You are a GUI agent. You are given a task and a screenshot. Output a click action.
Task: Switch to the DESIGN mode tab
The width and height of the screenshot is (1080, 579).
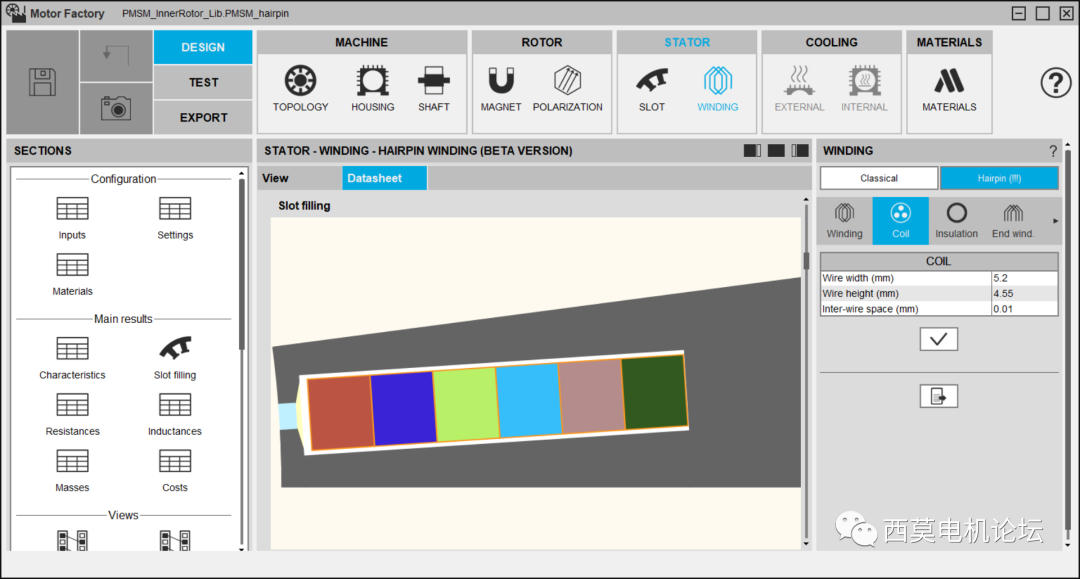coord(202,47)
